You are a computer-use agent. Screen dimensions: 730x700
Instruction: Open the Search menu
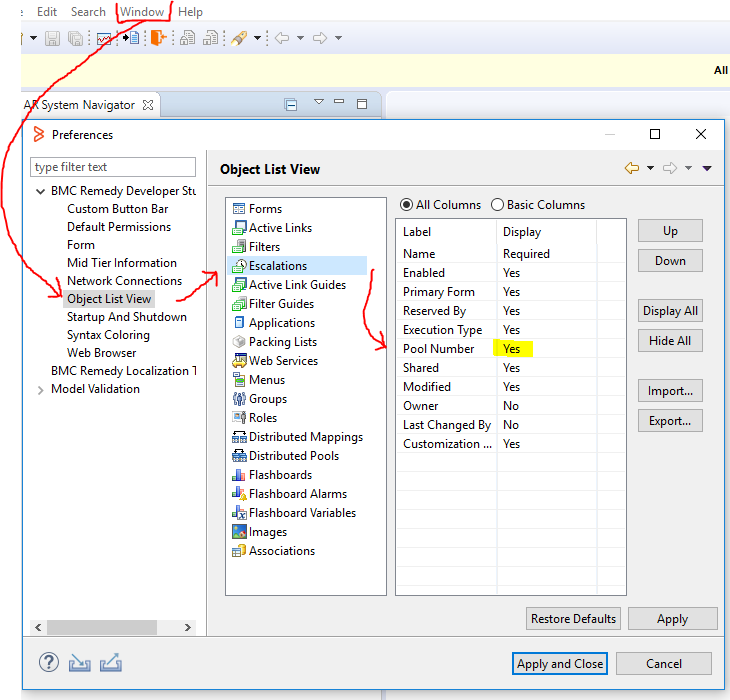coord(88,12)
